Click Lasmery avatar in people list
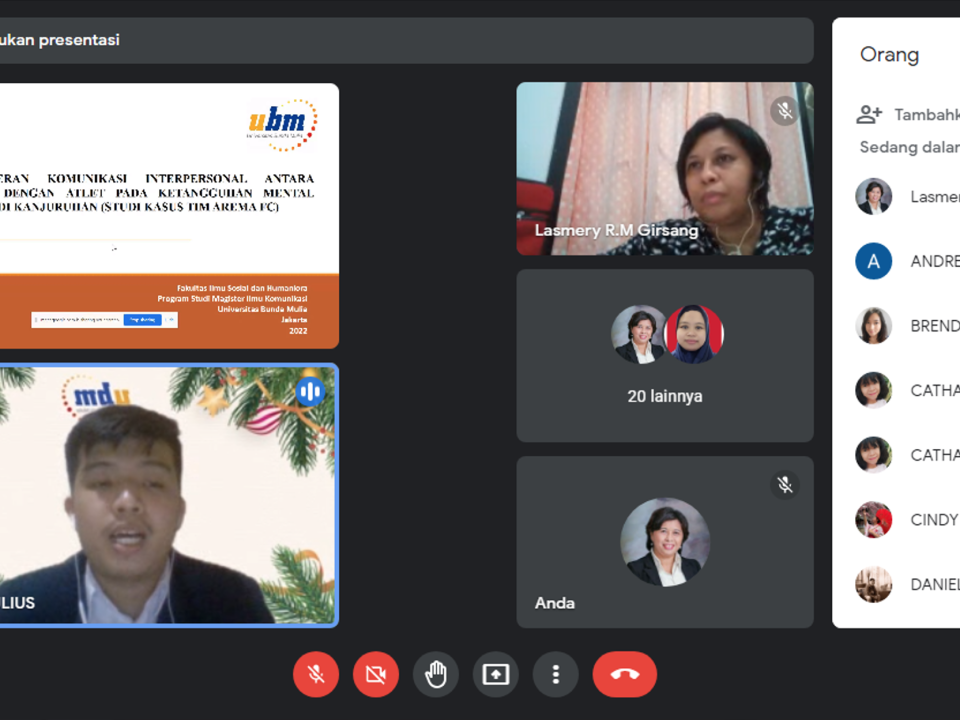The height and width of the screenshot is (720, 960). (x=873, y=197)
